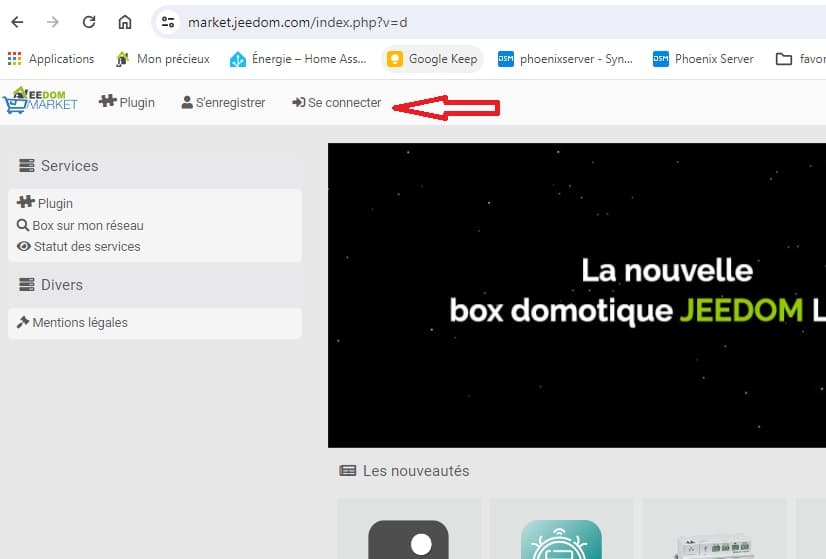The width and height of the screenshot is (826, 559).
Task: Open Box sur mon réseau
Action: click(80, 225)
